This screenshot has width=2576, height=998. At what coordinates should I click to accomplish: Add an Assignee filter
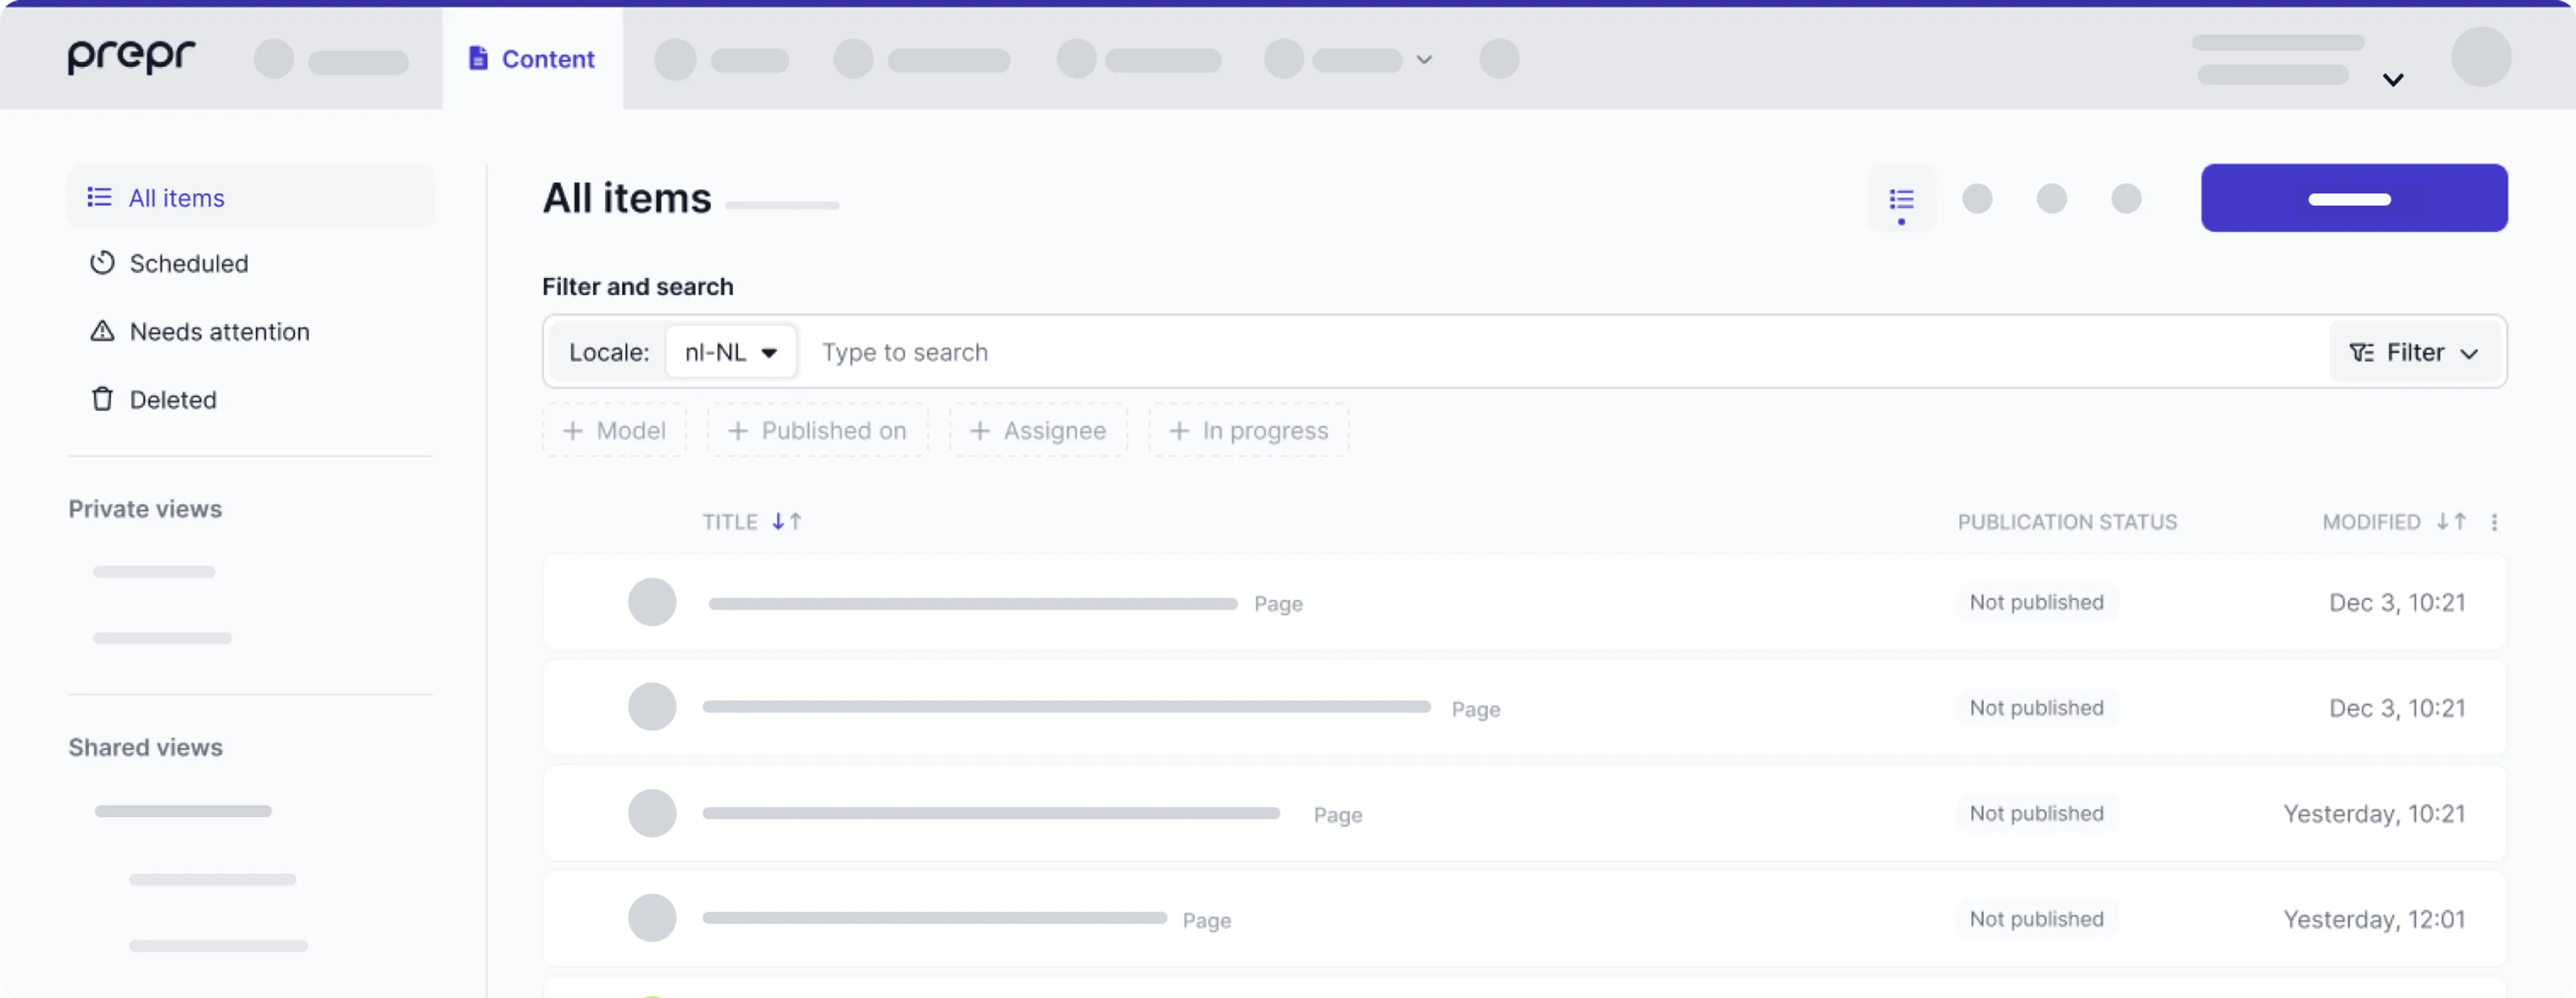tap(1038, 430)
